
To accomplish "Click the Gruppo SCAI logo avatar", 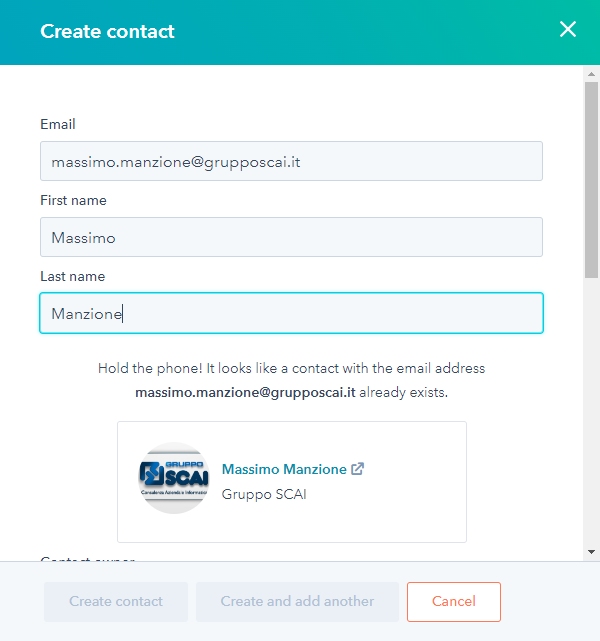I will (x=174, y=478).
